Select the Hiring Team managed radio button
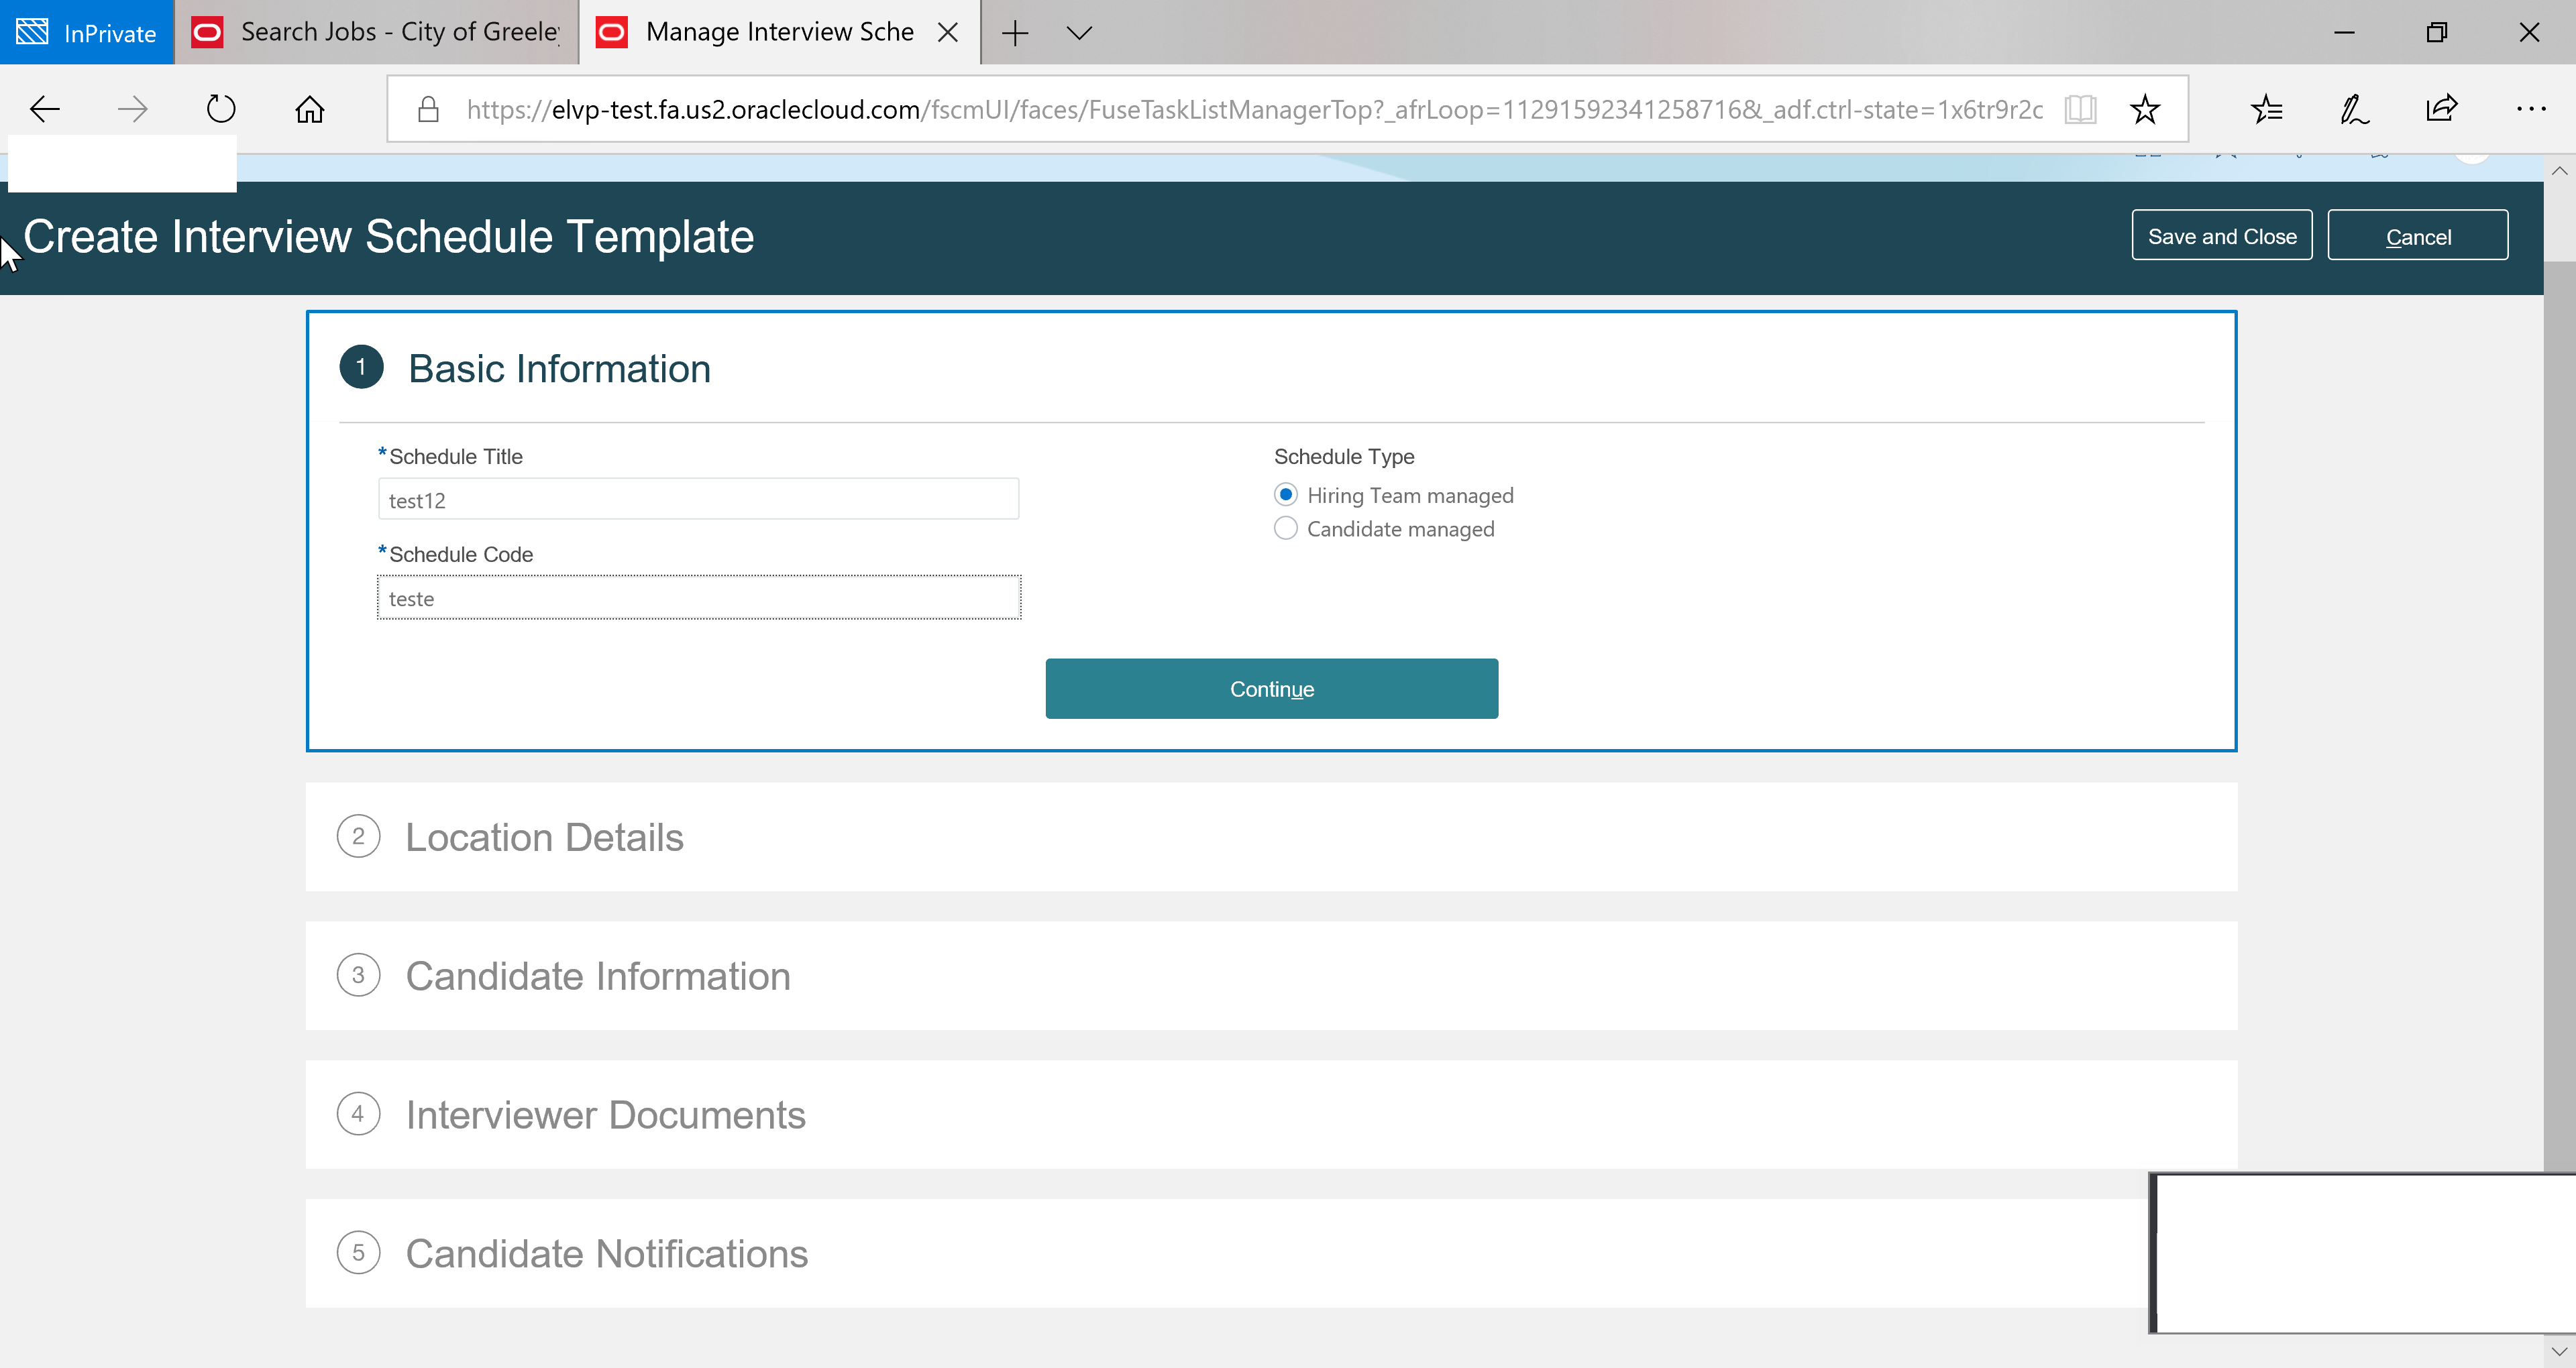 click(x=1285, y=494)
